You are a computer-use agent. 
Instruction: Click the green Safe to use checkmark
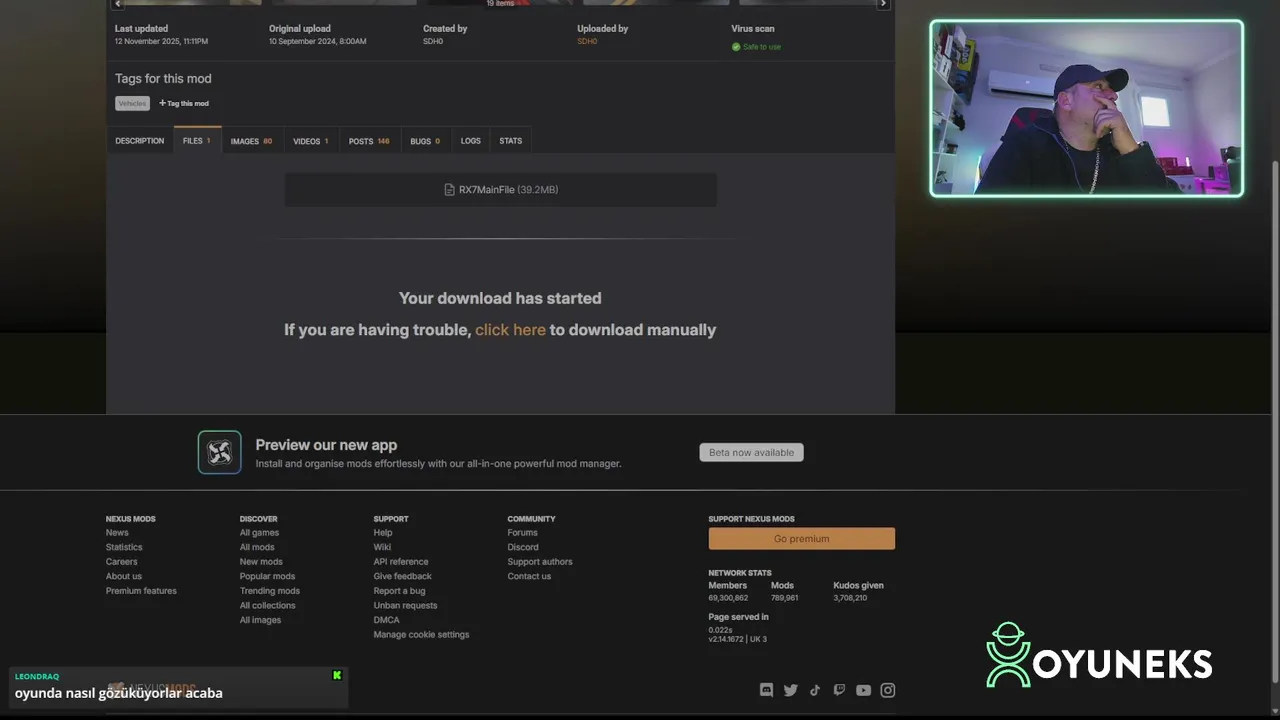click(x=736, y=47)
